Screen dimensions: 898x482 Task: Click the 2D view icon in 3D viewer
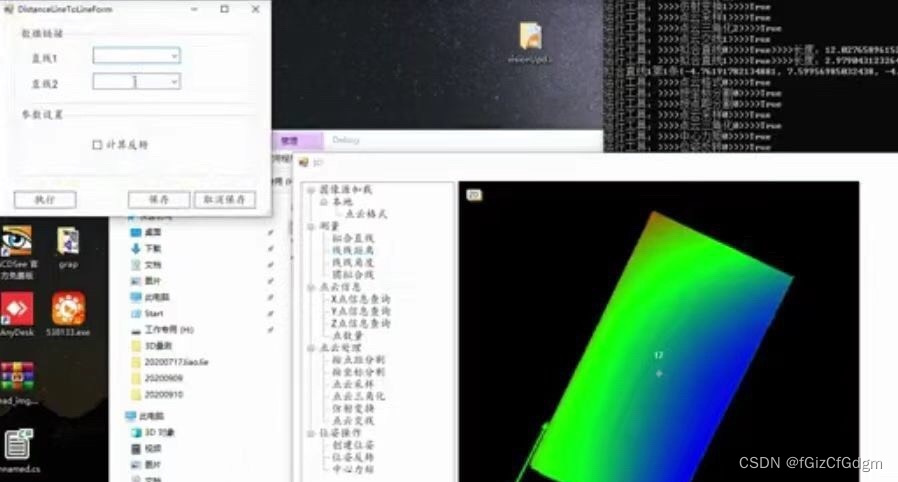pyautogui.click(x=474, y=195)
